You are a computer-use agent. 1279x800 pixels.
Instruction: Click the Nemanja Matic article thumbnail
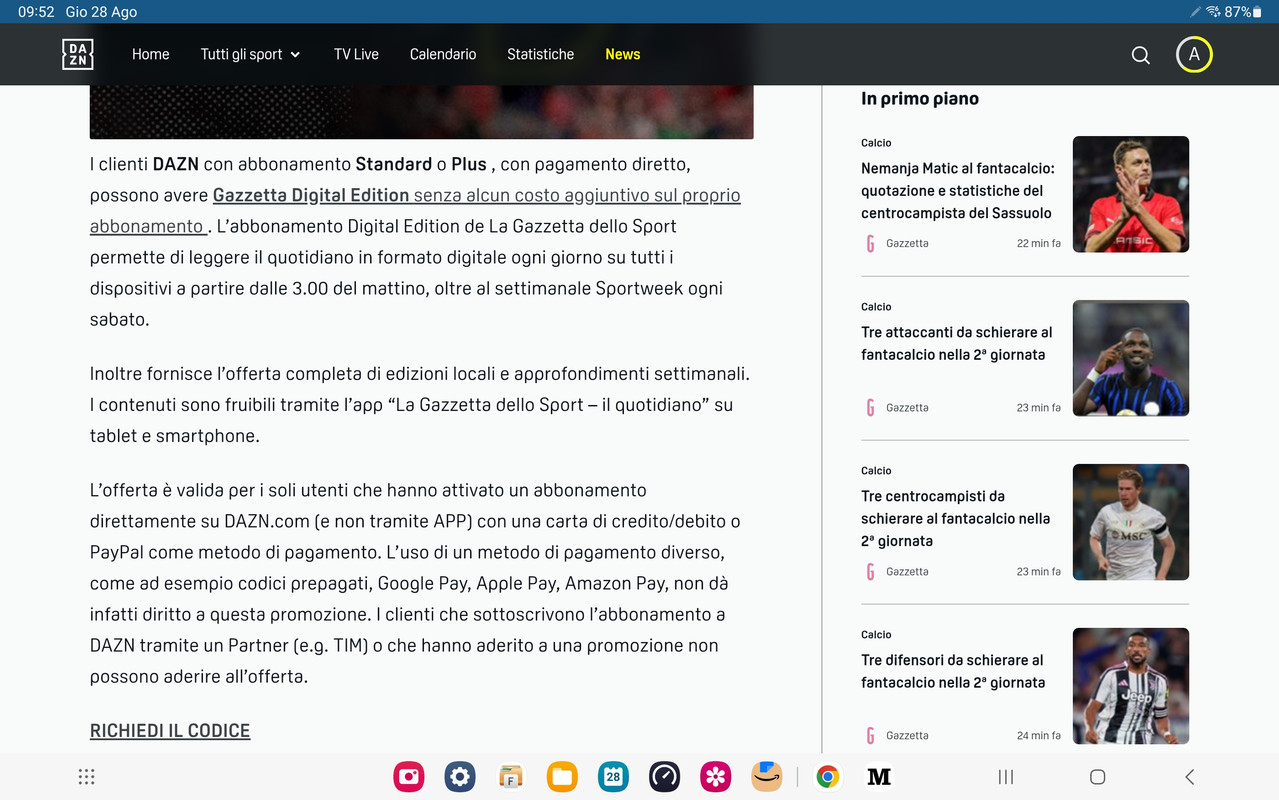(1131, 194)
